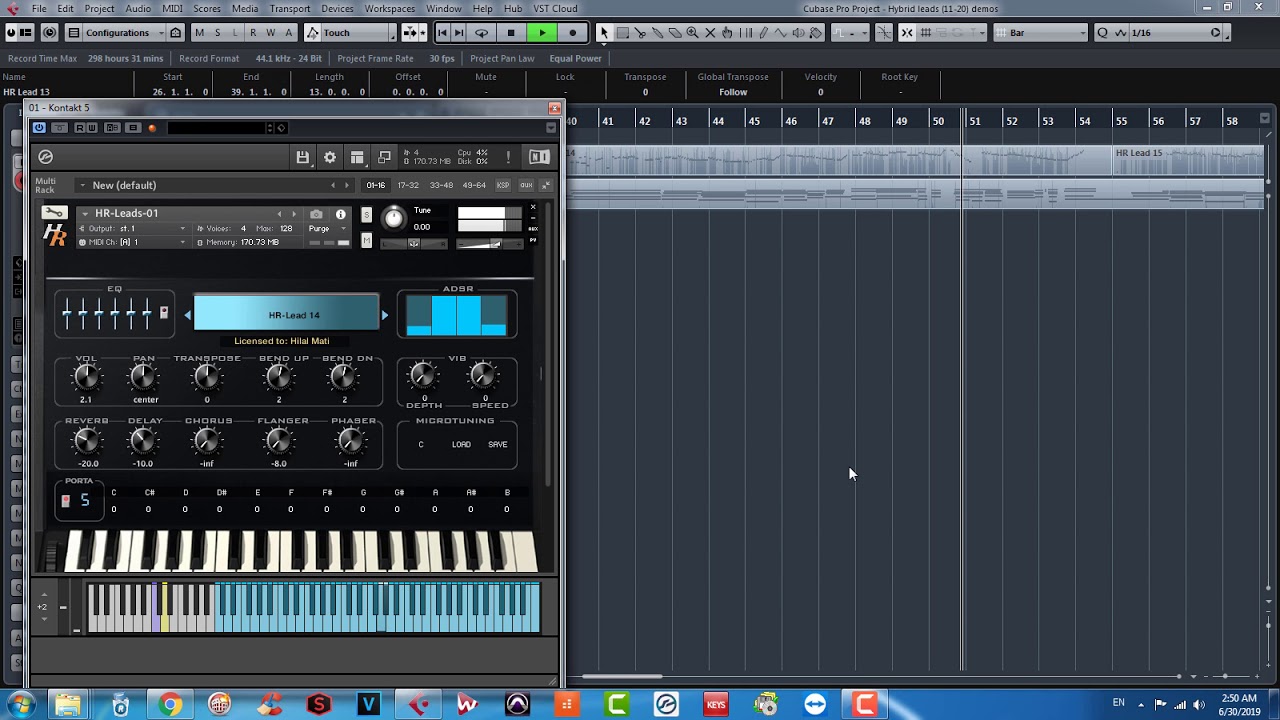Toggle the Porta switch

66,501
